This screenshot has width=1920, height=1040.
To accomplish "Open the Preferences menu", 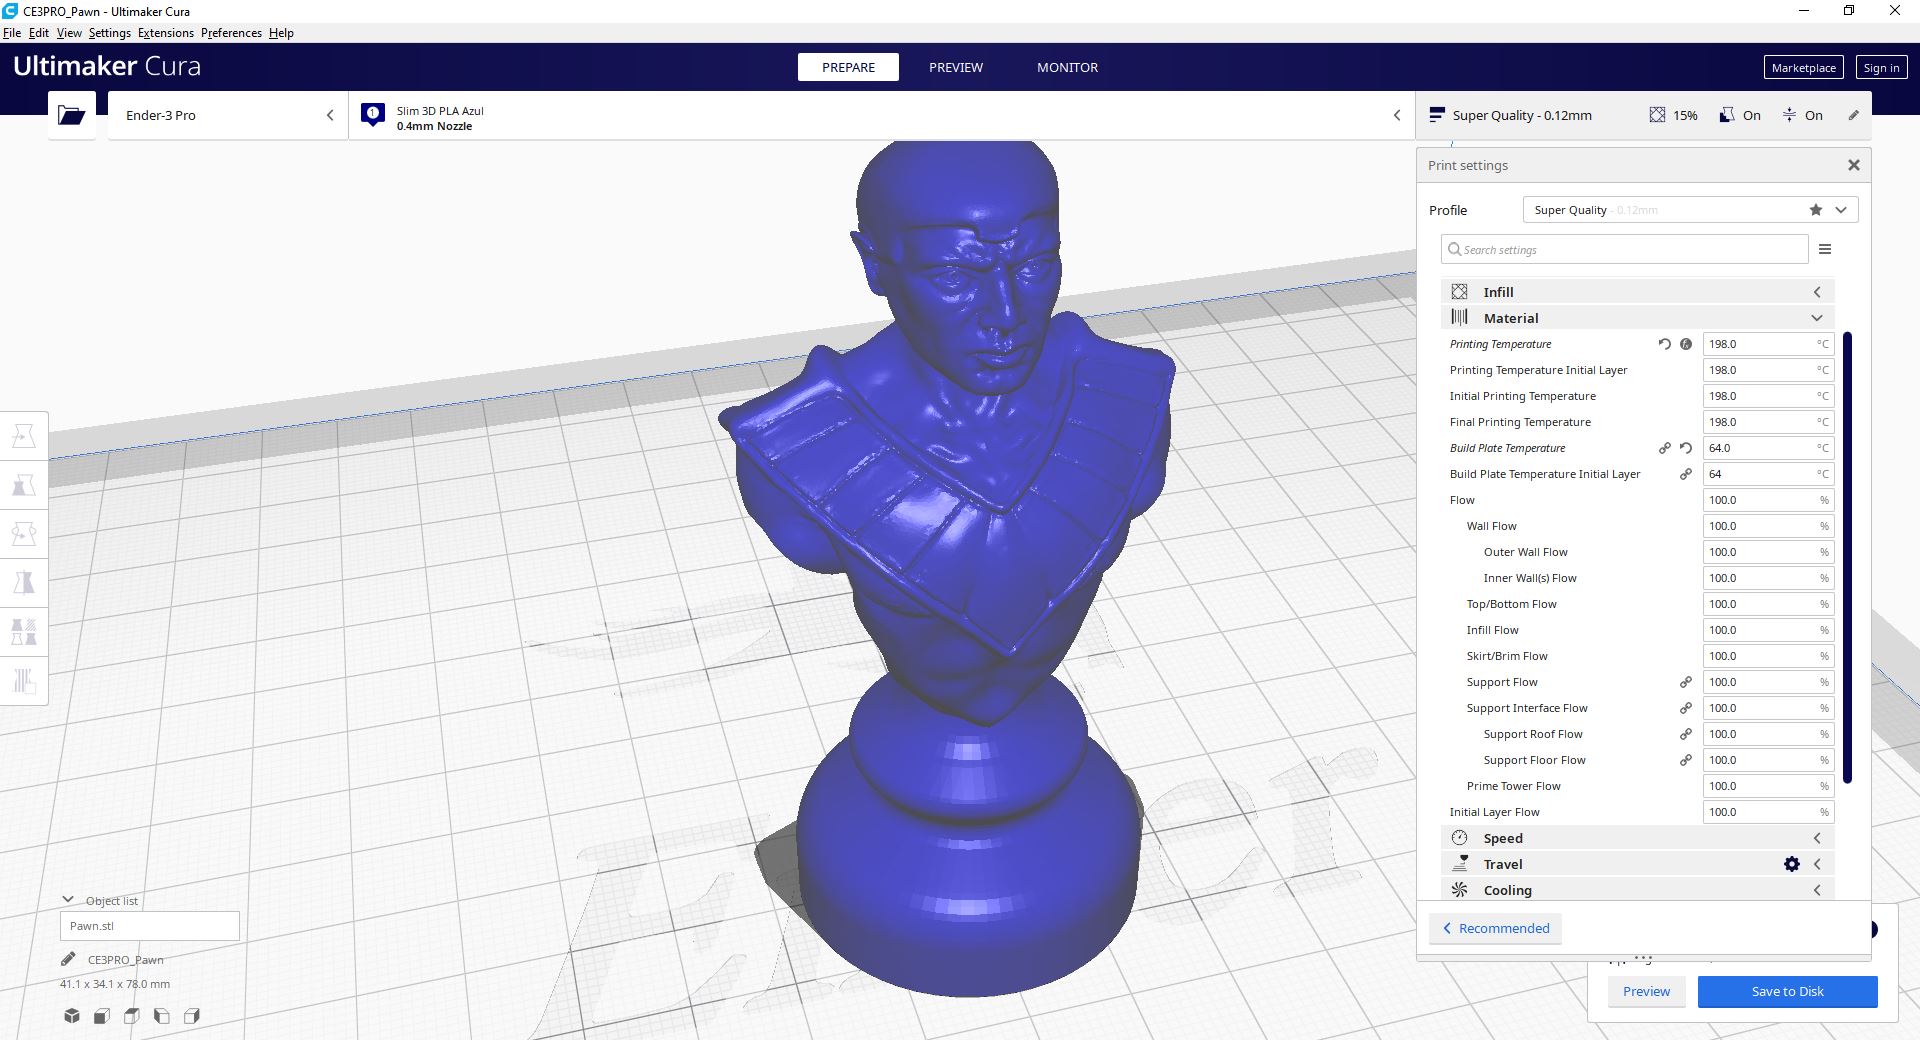I will (x=230, y=32).
